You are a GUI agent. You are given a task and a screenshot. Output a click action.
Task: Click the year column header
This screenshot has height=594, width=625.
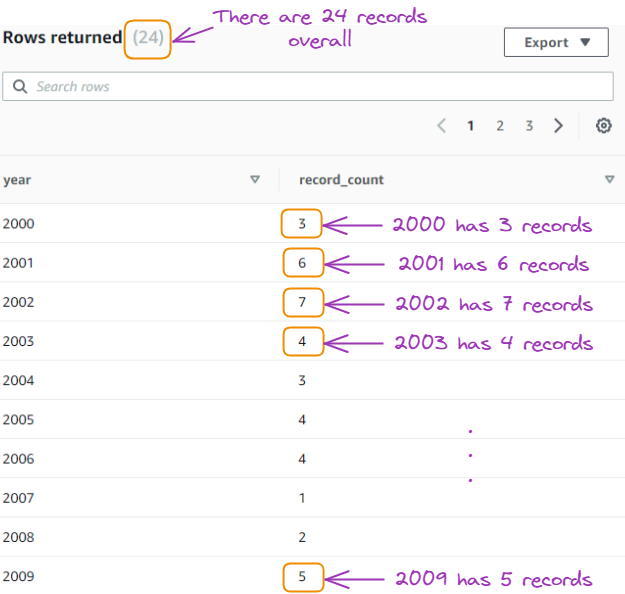point(17,180)
